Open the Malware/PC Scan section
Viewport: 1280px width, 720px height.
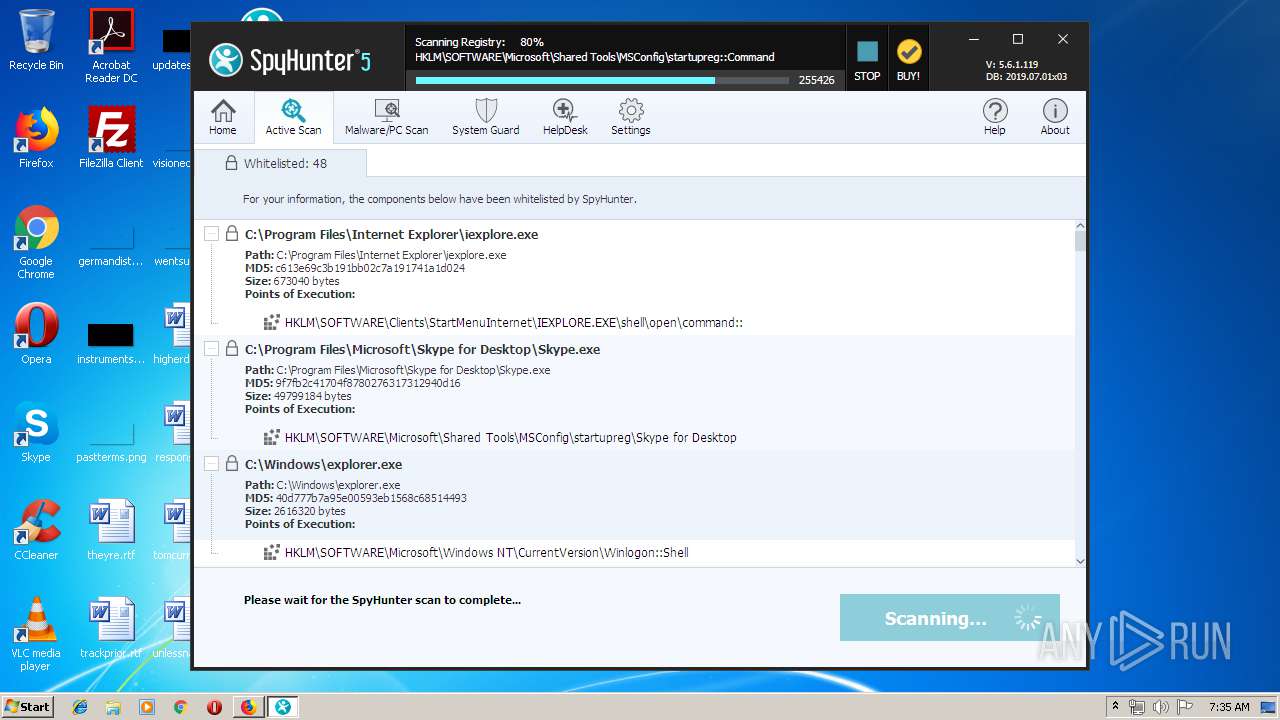click(x=386, y=117)
